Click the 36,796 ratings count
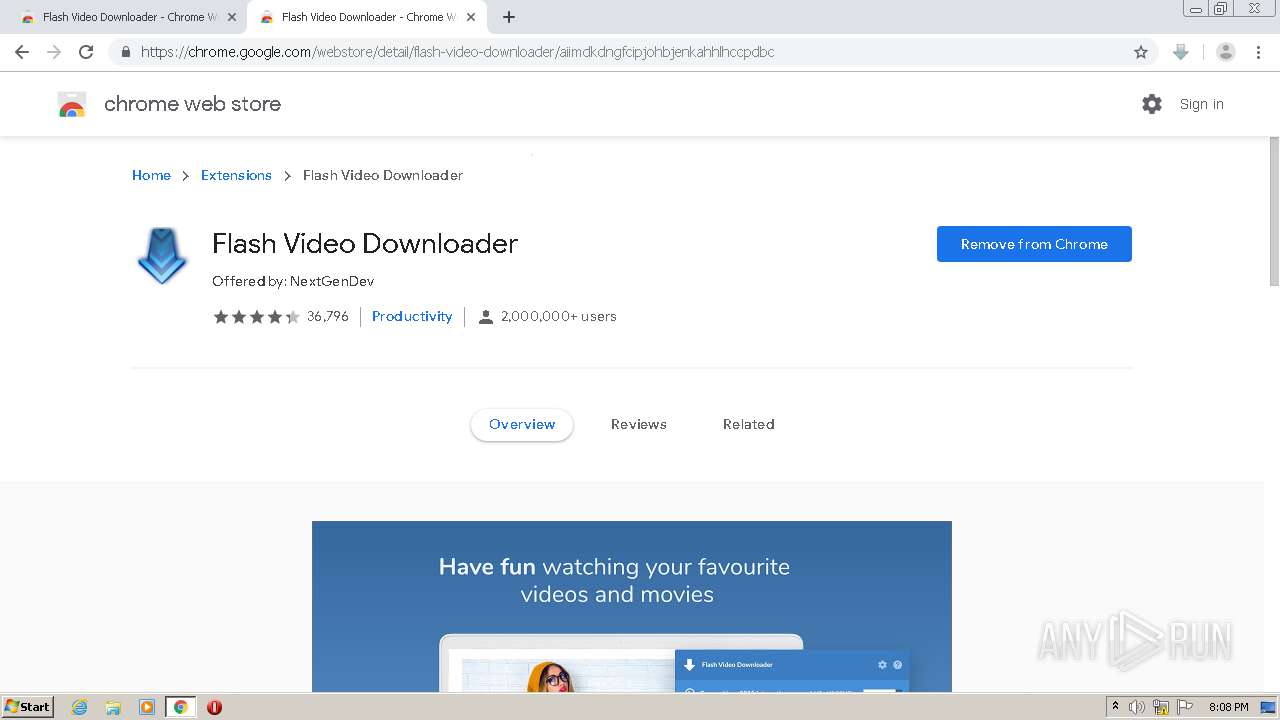 328,316
